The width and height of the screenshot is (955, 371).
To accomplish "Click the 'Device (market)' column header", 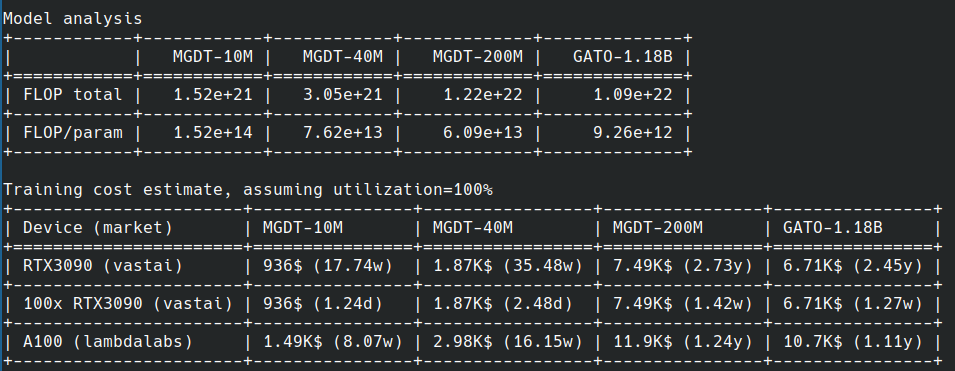I will pyautogui.click(x=97, y=228).
